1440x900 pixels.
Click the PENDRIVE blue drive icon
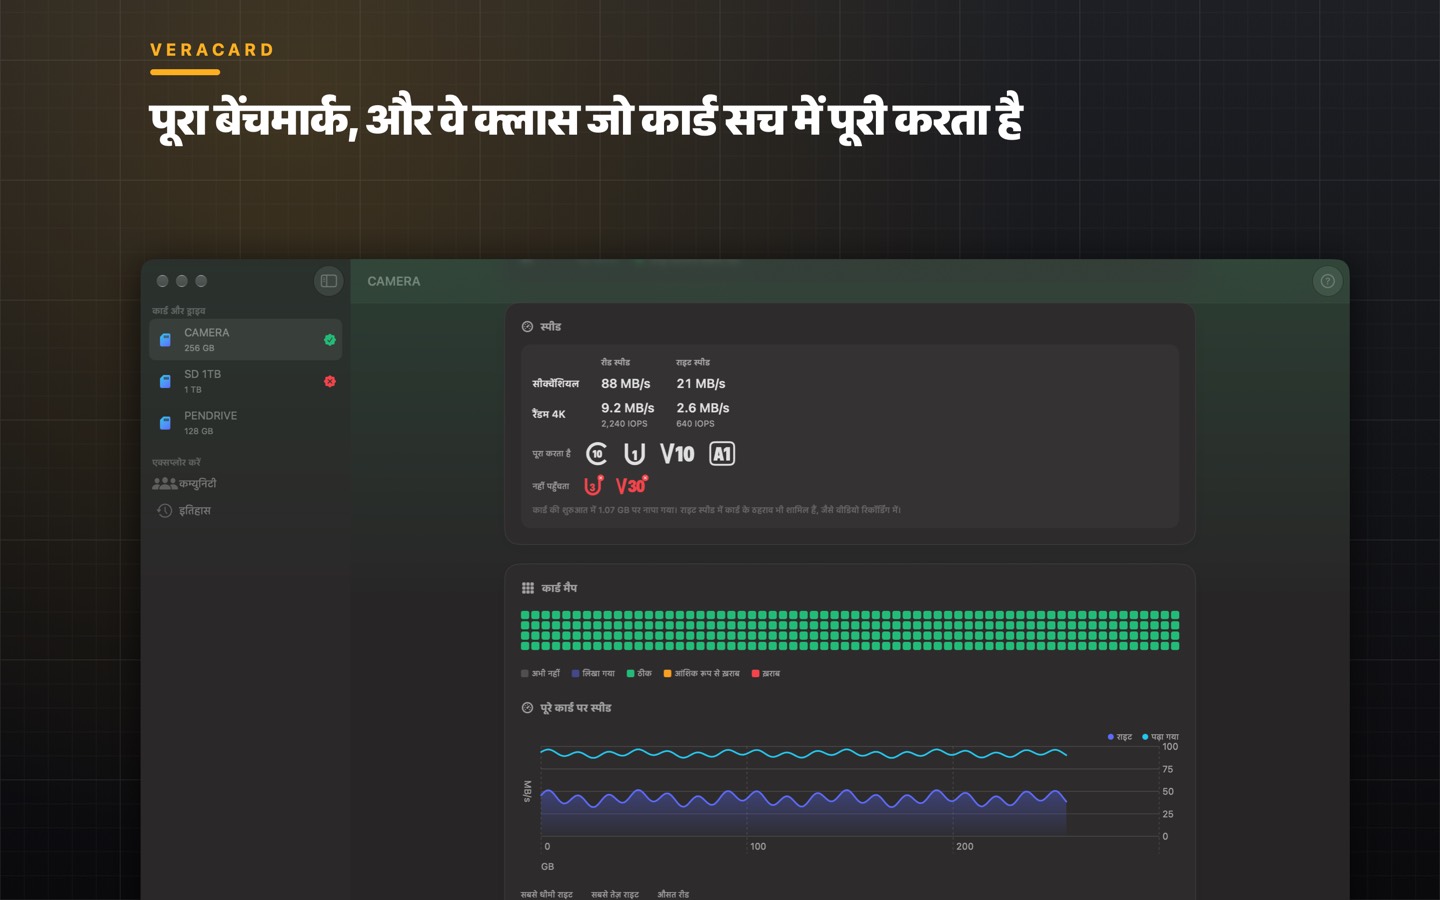165,423
